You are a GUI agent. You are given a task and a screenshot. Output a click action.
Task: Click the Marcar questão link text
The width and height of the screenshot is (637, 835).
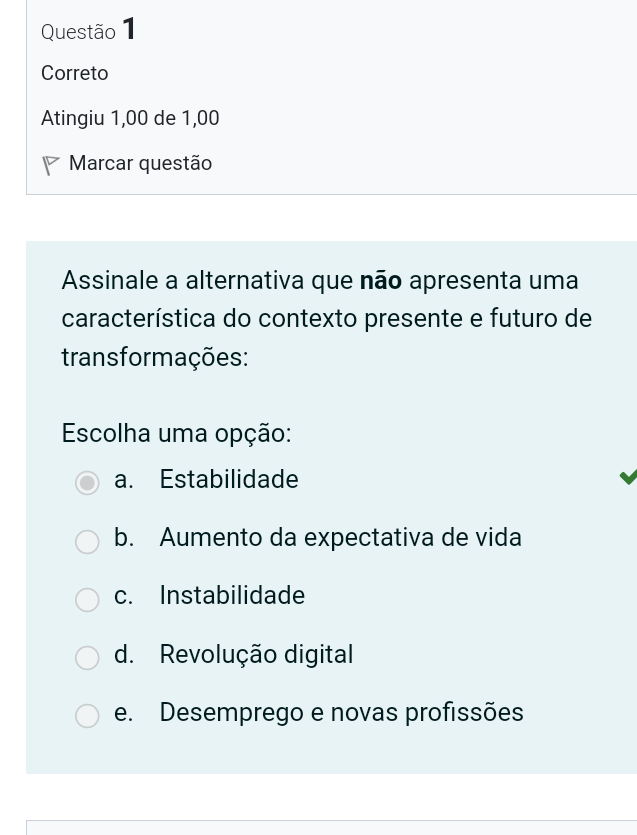click(x=140, y=163)
